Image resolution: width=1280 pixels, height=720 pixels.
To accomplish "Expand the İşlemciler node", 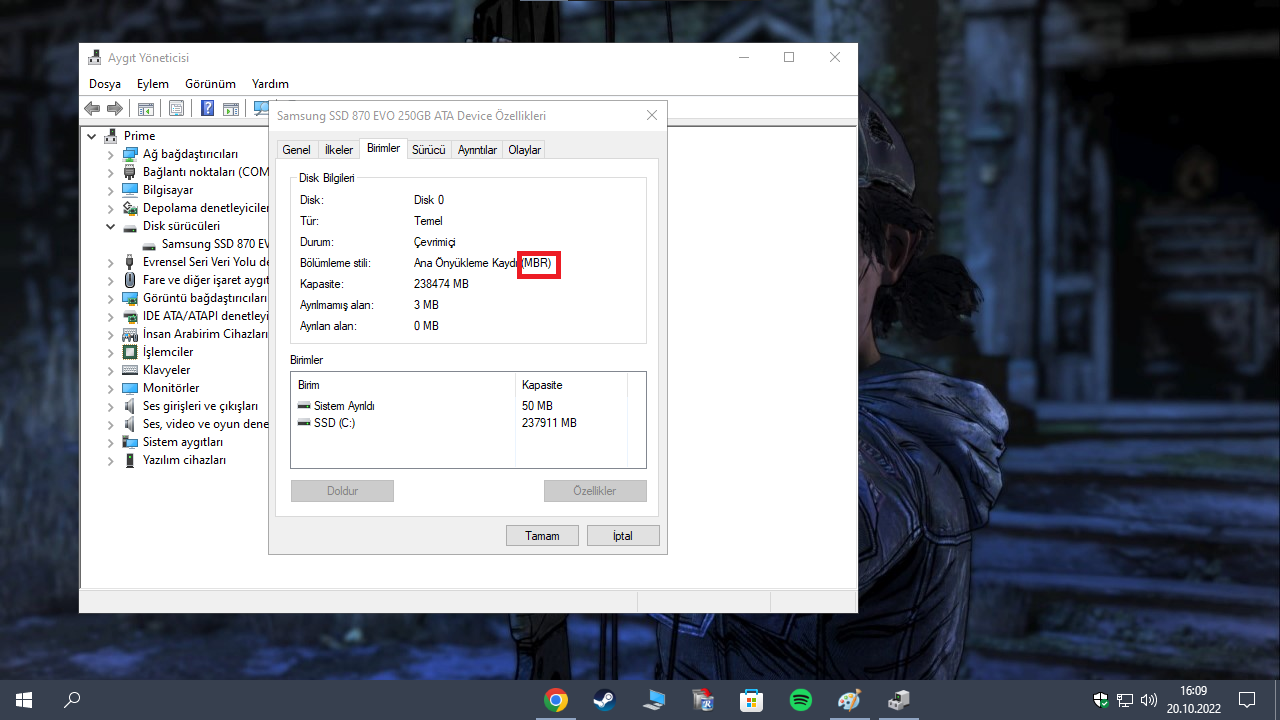I will coord(111,352).
